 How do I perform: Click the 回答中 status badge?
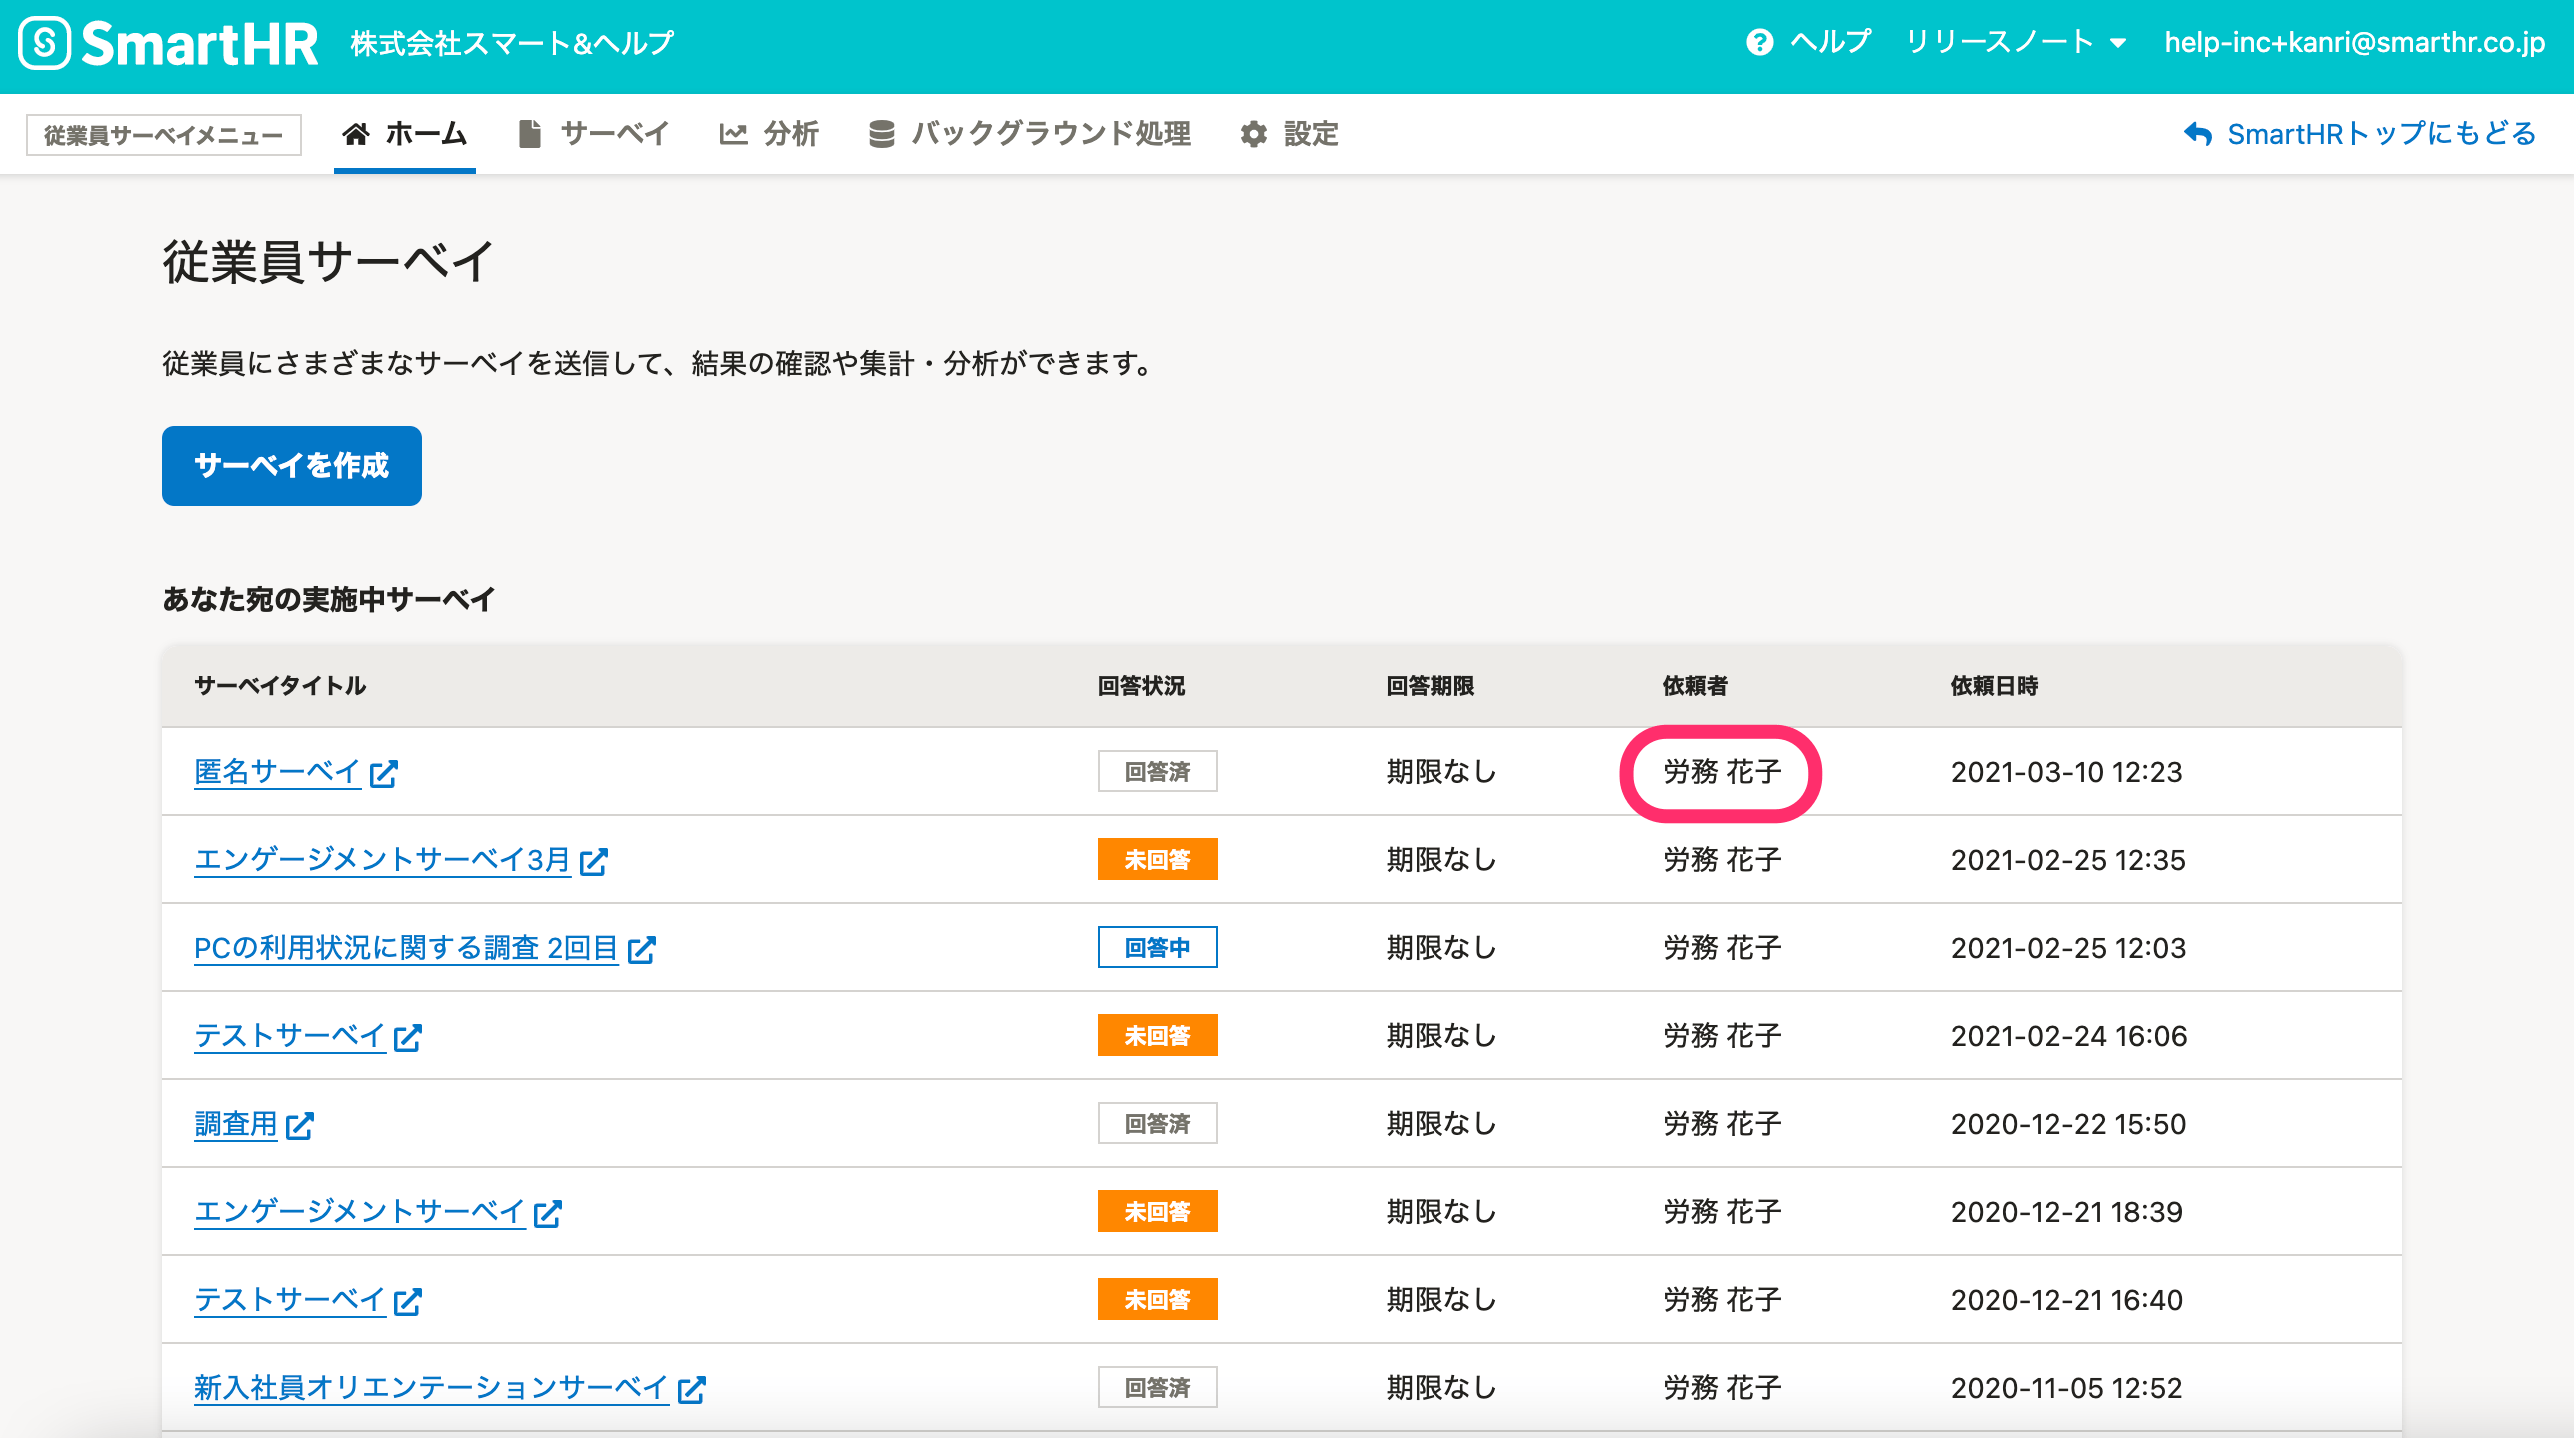[x=1157, y=947]
